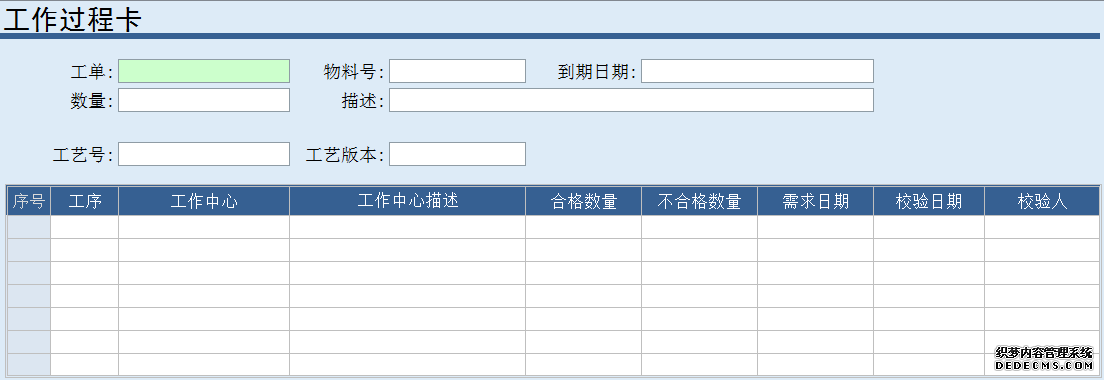
Task: Click the first row's 合格数量 cell
Action: pos(584,227)
